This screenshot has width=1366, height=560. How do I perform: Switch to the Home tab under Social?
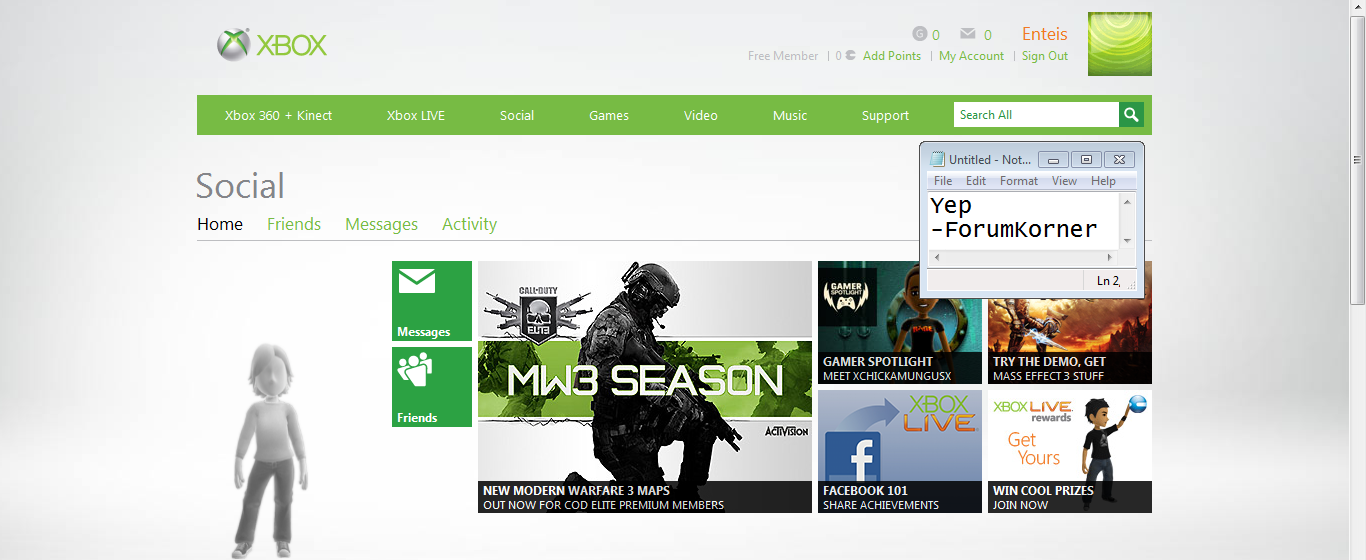(x=220, y=224)
